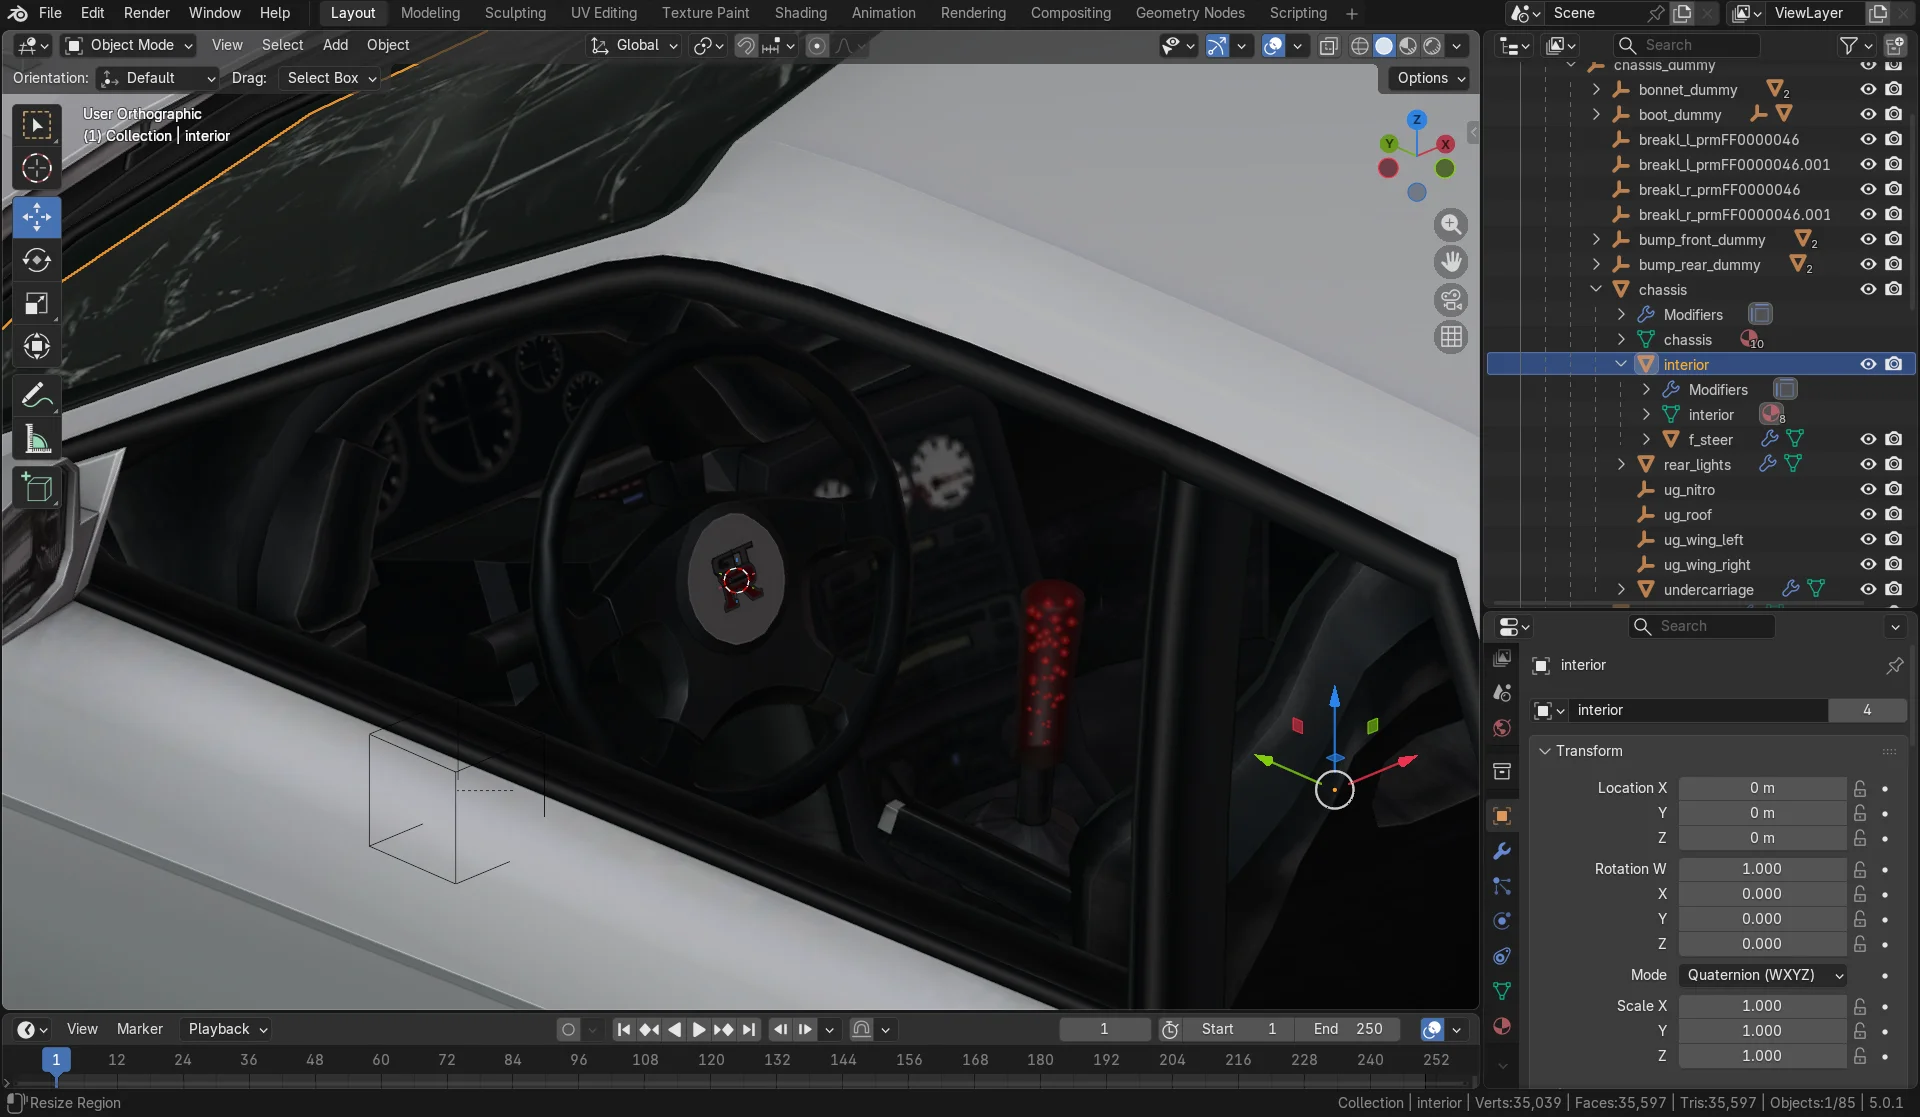Toggle the Location X lock
The width and height of the screenshot is (1920, 1117).
(x=1859, y=788)
